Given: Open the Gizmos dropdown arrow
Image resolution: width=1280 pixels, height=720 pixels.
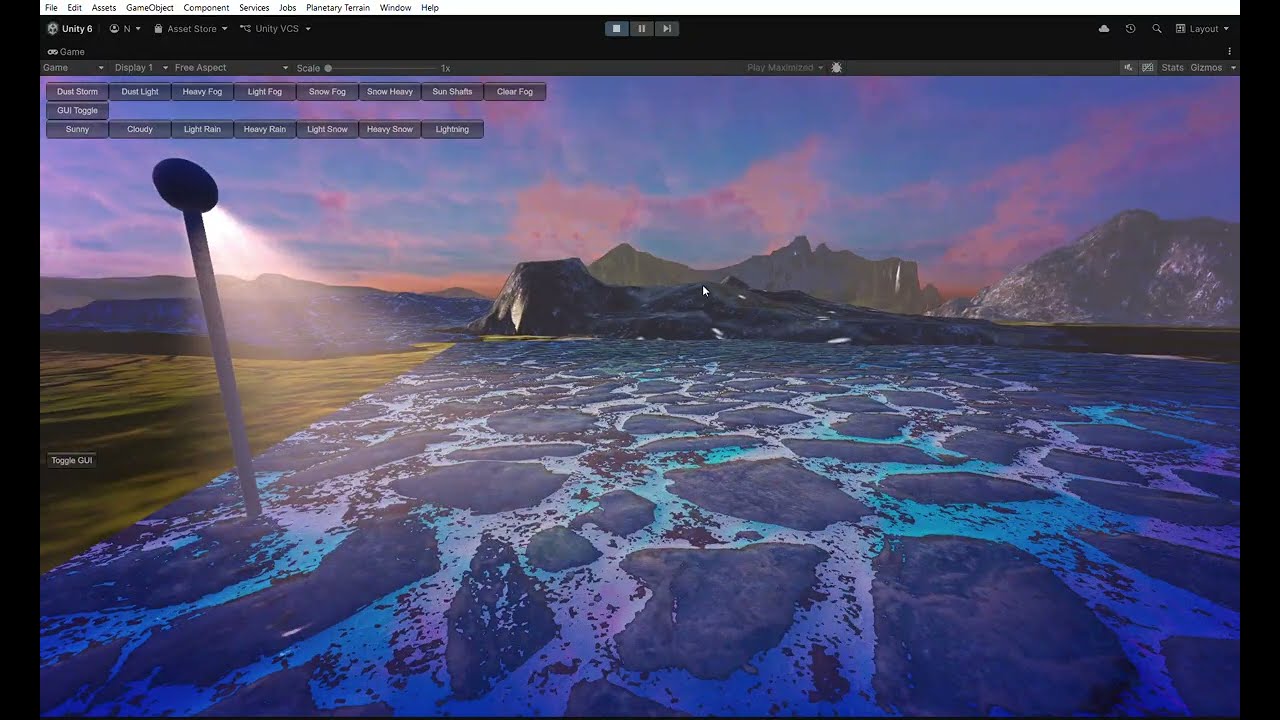Looking at the screenshot, I should point(1233,68).
